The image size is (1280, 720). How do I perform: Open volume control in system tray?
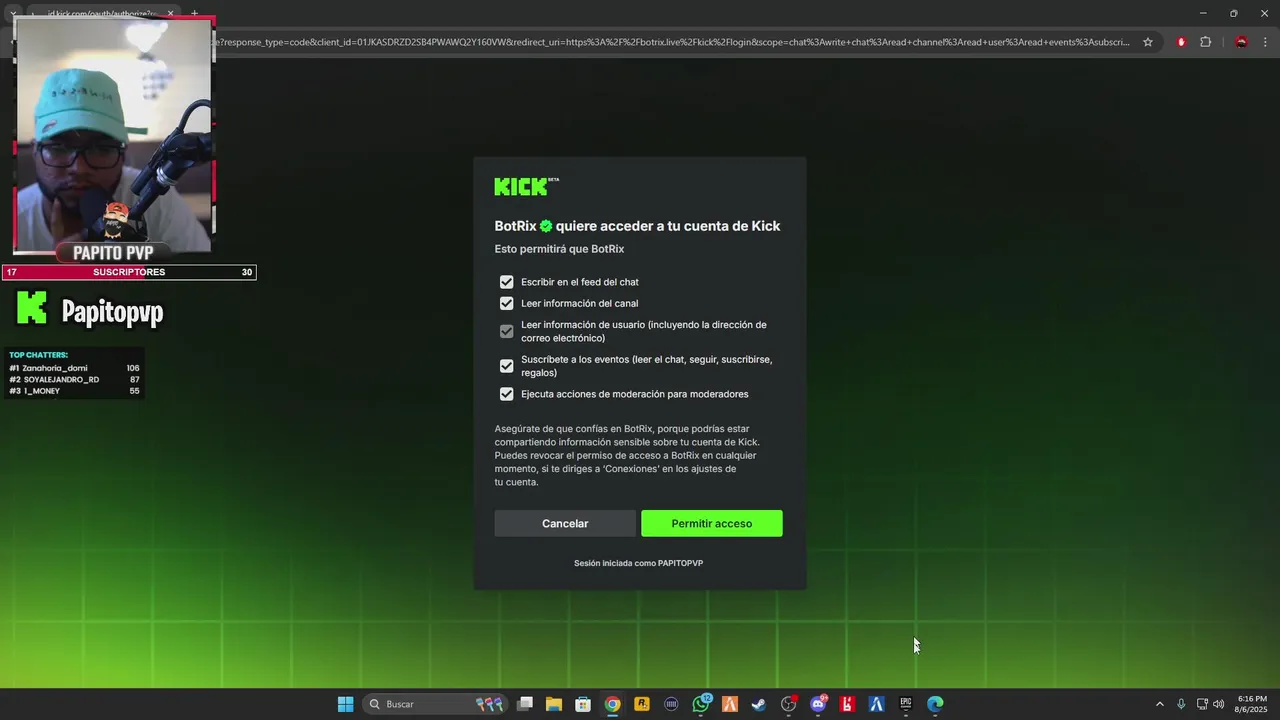(1218, 704)
